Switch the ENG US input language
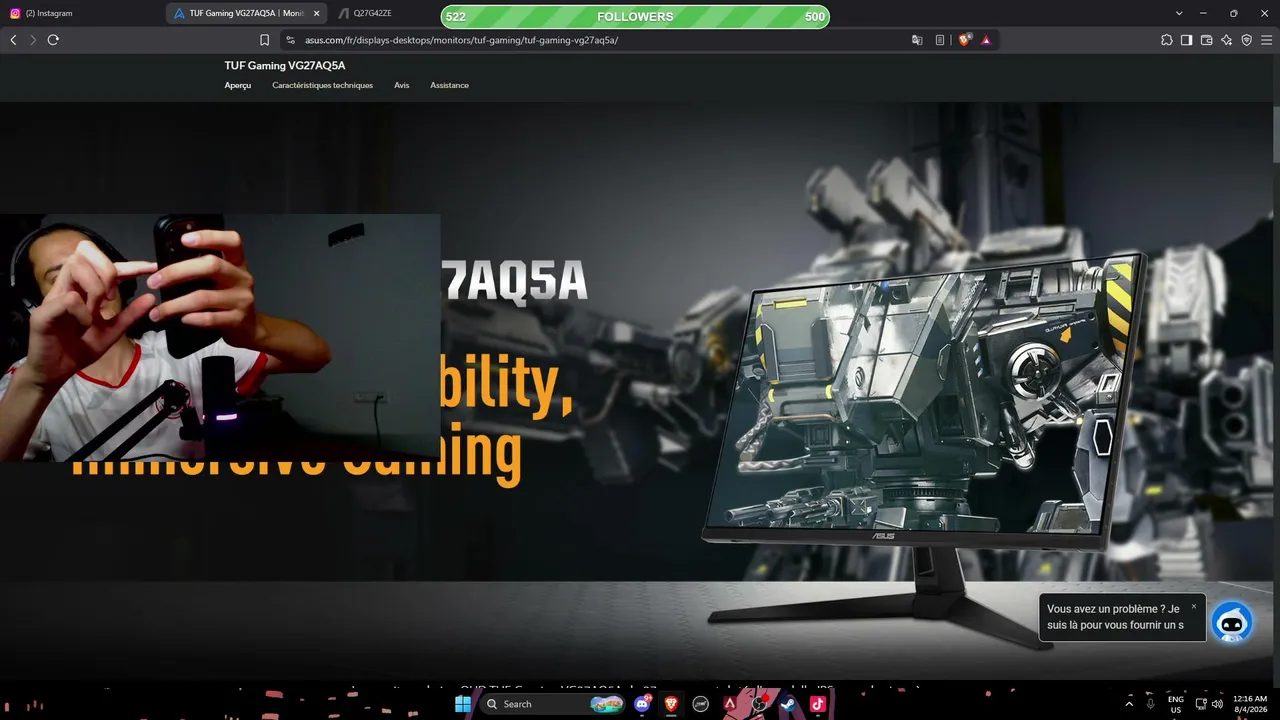This screenshot has height=720, width=1280. click(1176, 704)
